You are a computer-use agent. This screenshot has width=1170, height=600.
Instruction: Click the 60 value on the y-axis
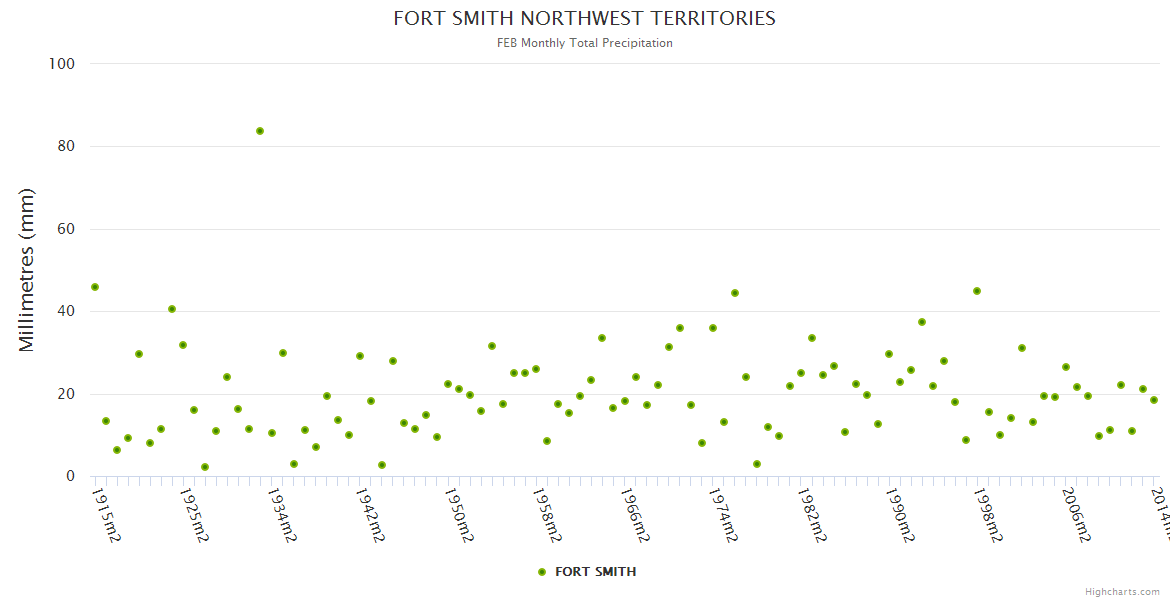coord(65,229)
